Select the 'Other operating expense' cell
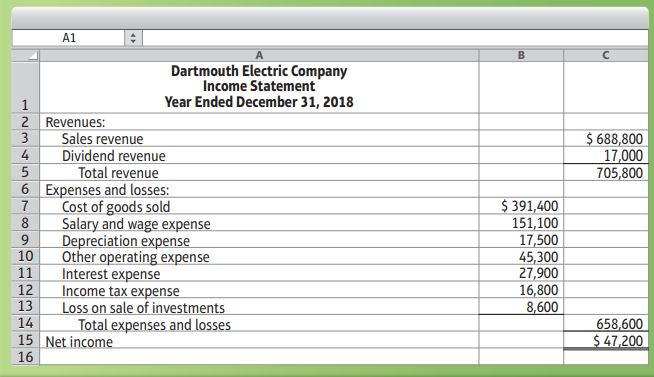 (259, 256)
